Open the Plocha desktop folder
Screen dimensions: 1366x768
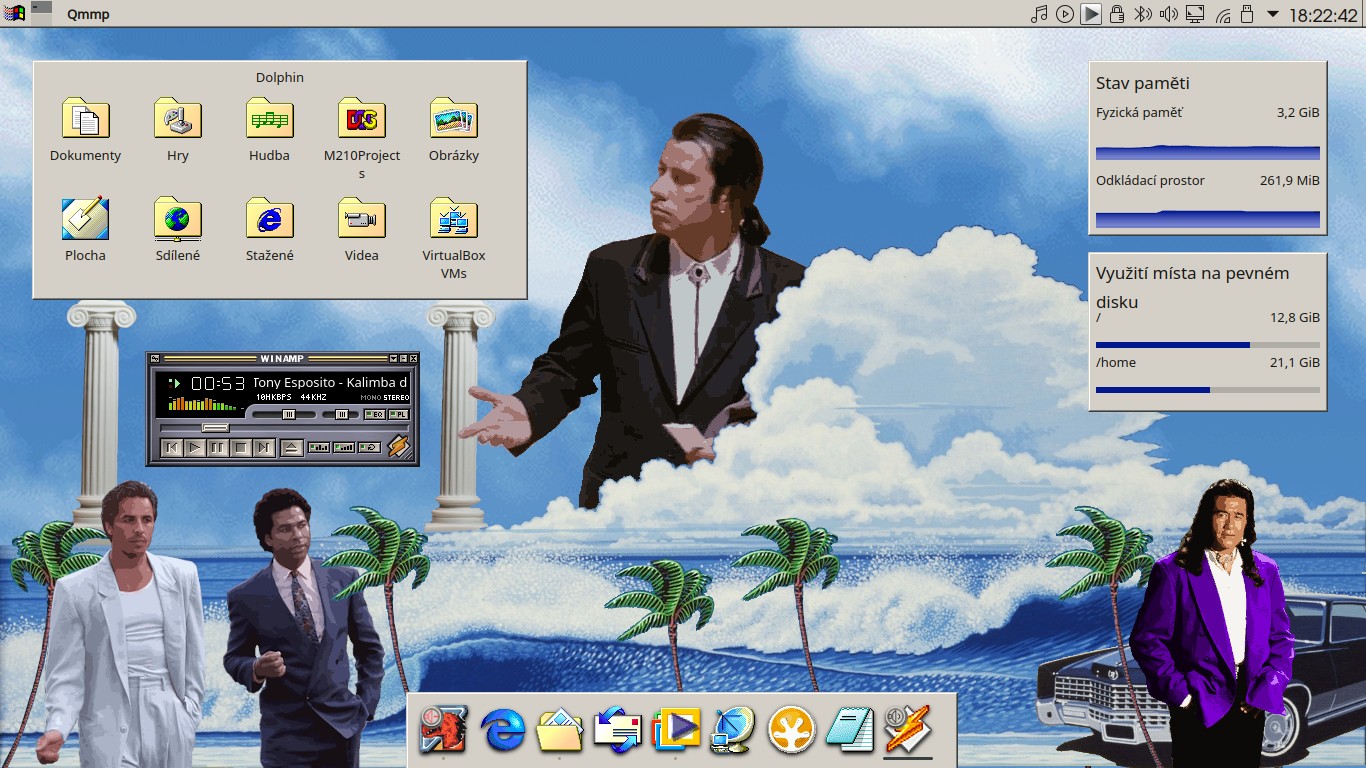(x=86, y=230)
